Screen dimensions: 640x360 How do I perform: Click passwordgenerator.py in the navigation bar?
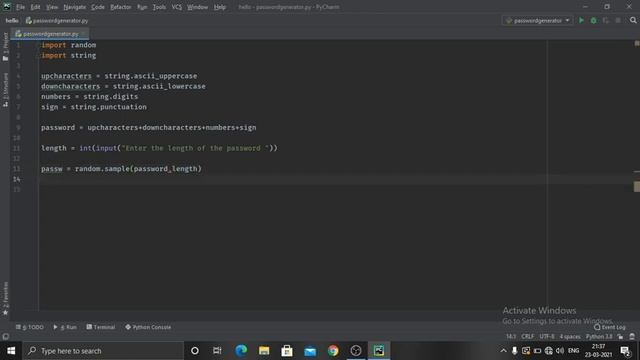coord(57,20)
